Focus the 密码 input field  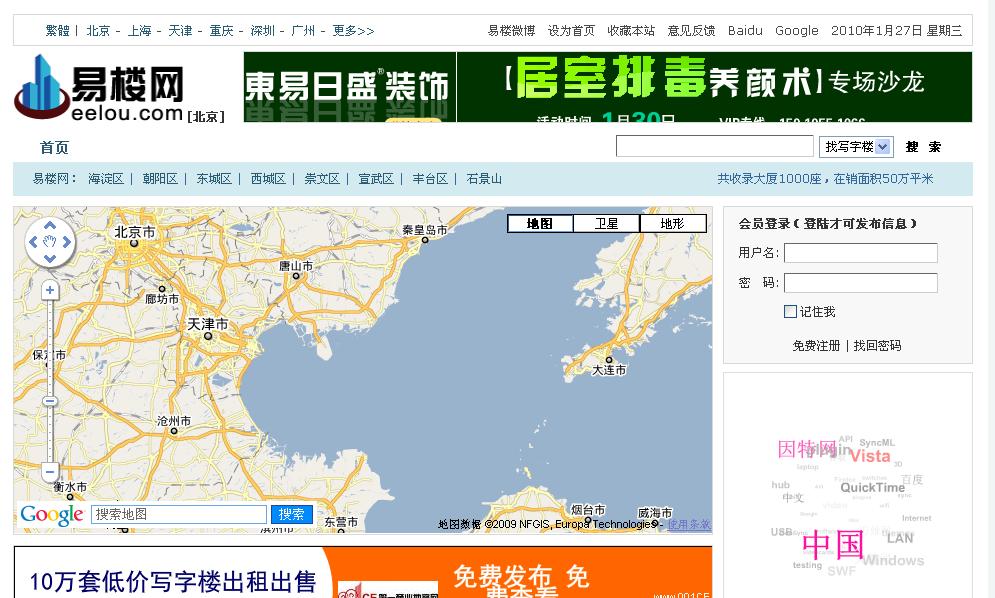[x=860, y=282]
